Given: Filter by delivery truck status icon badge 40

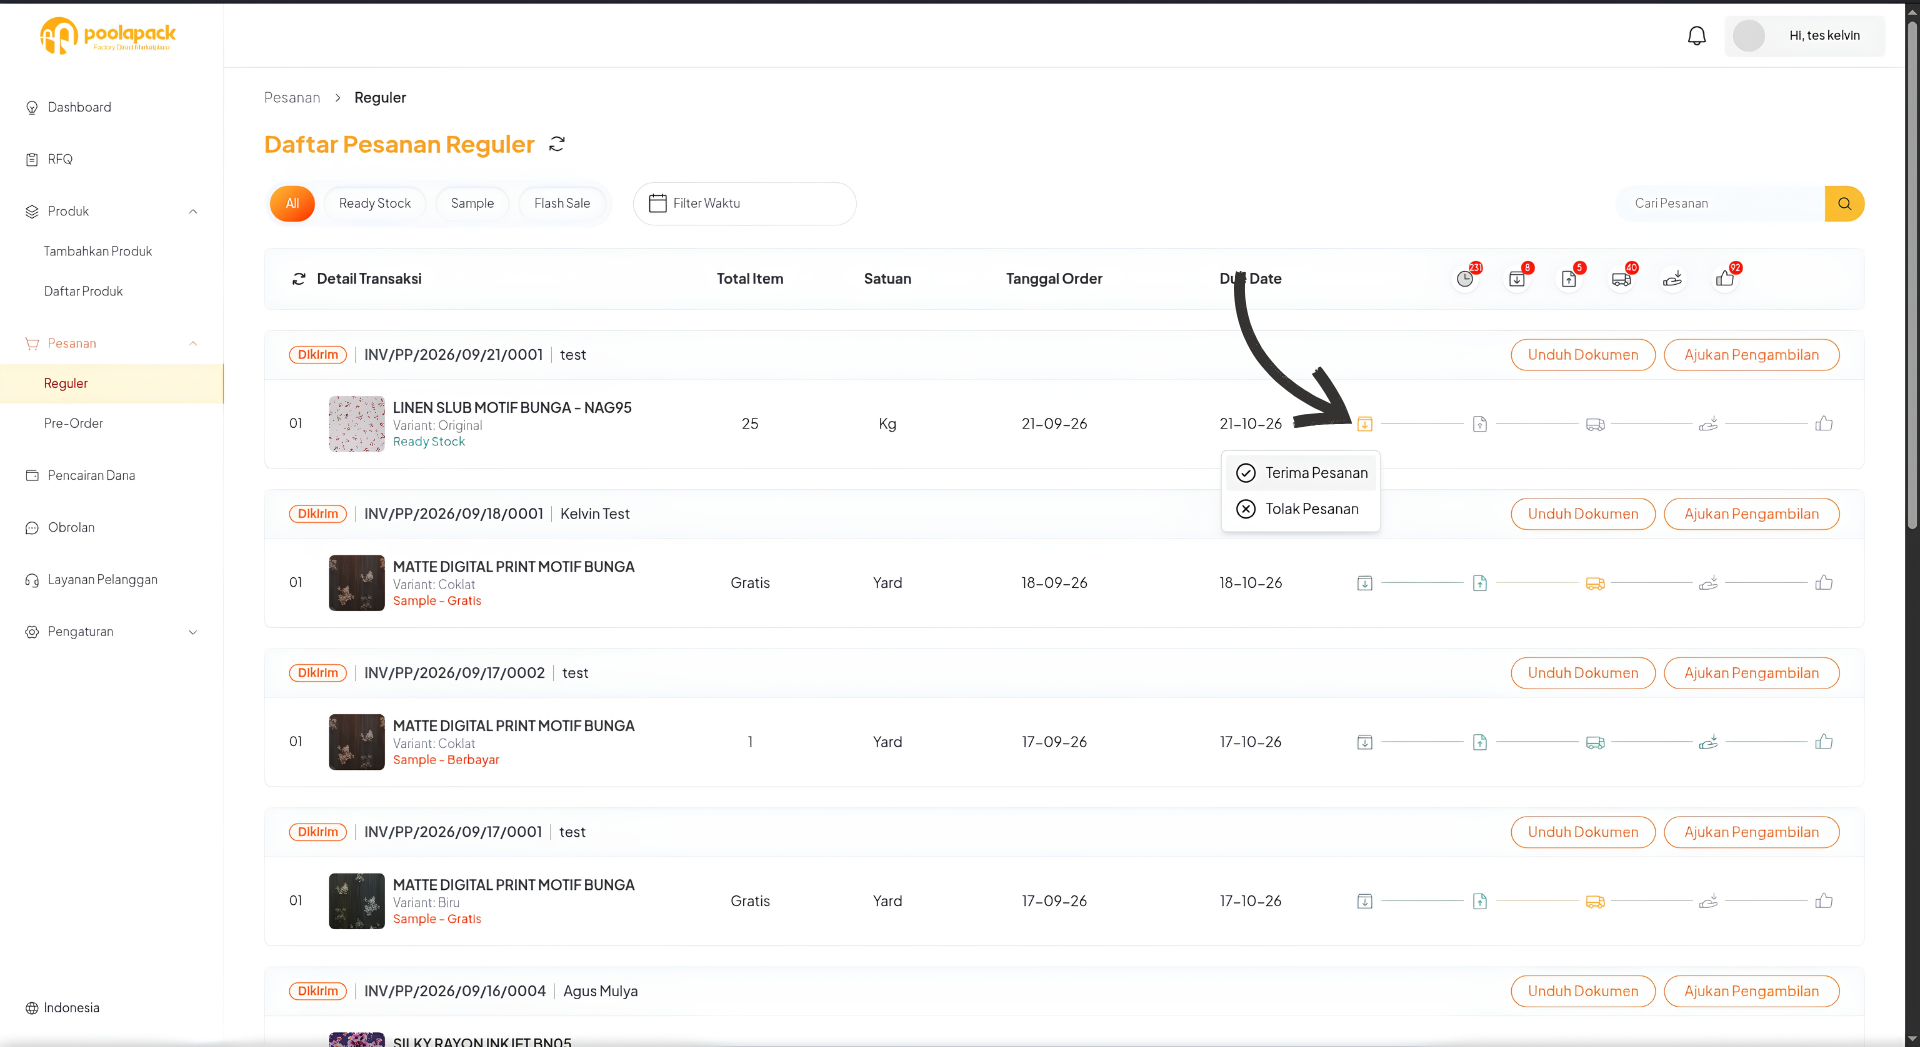Looking at the screenshot, I should 1621,279.
